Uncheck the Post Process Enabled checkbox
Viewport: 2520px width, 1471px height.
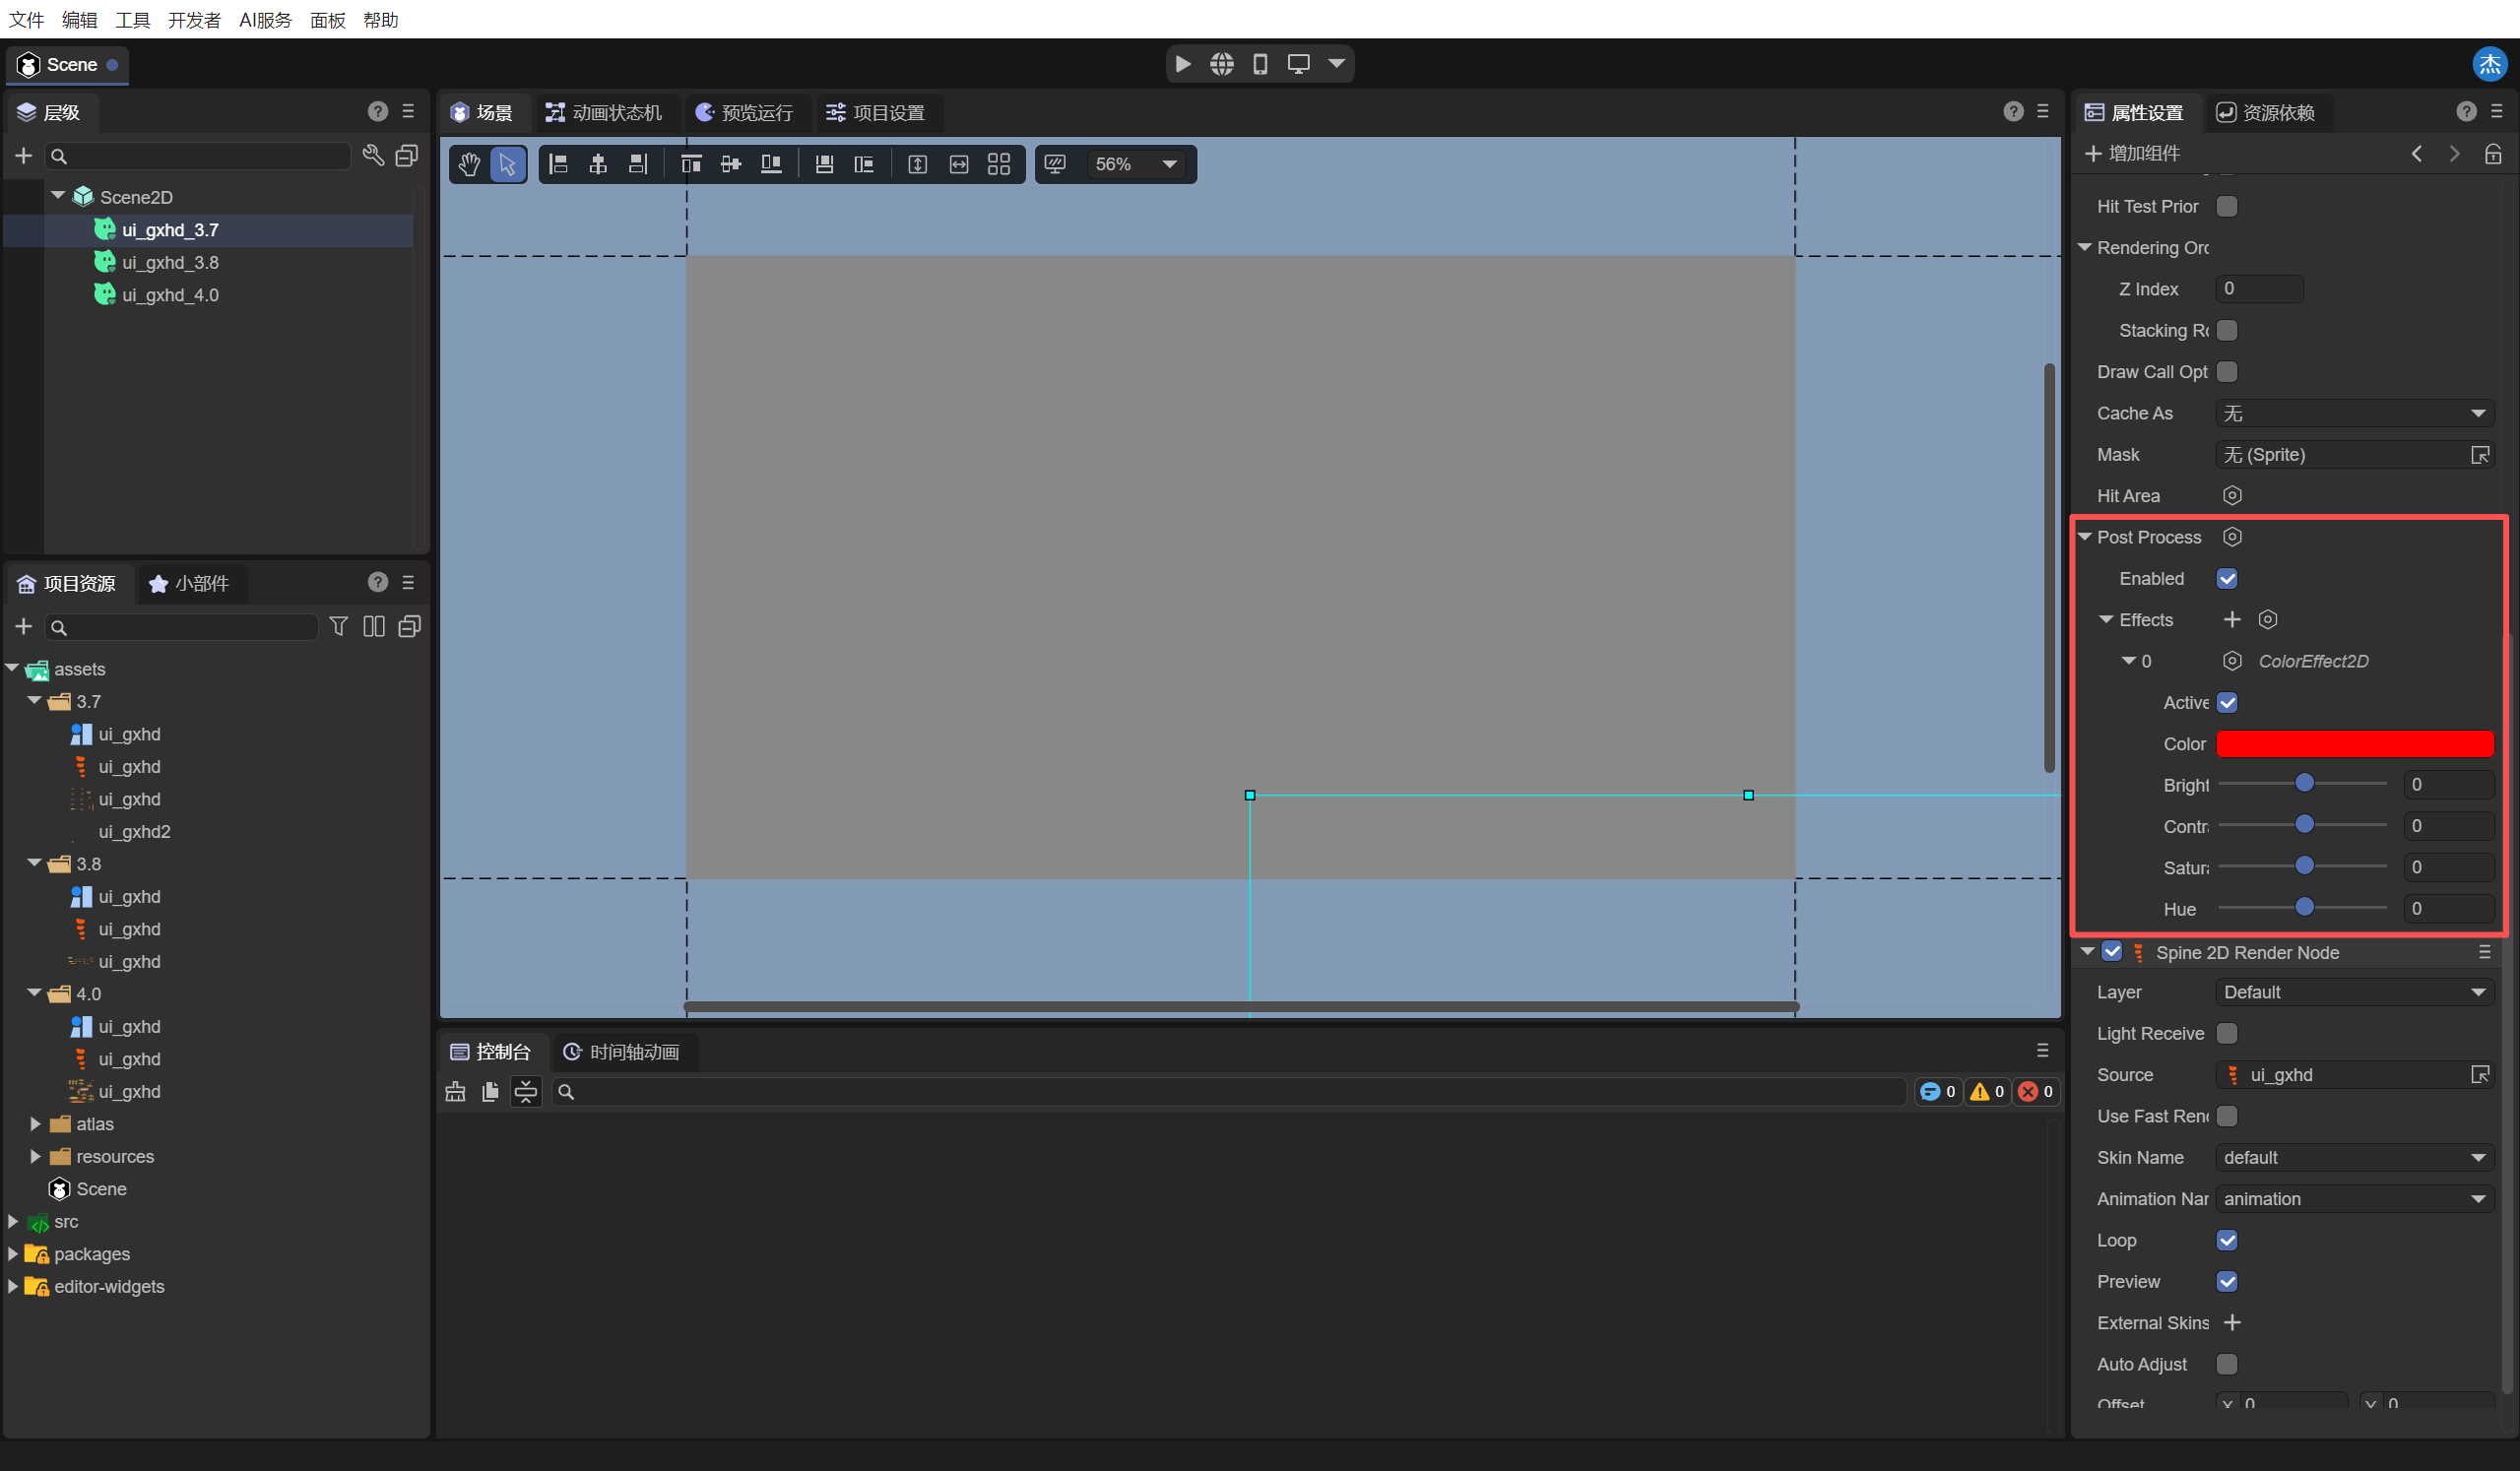[2226, 579]
